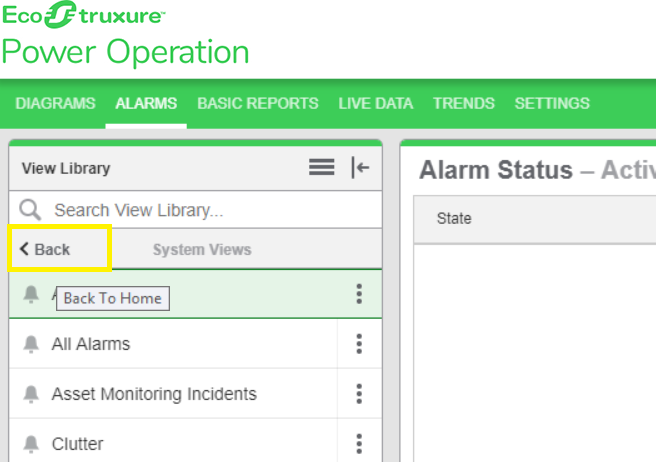This screenshot has width=656, height=462.
Task: Open the three-dot menu for Clutter
Action: coord(359,443)
